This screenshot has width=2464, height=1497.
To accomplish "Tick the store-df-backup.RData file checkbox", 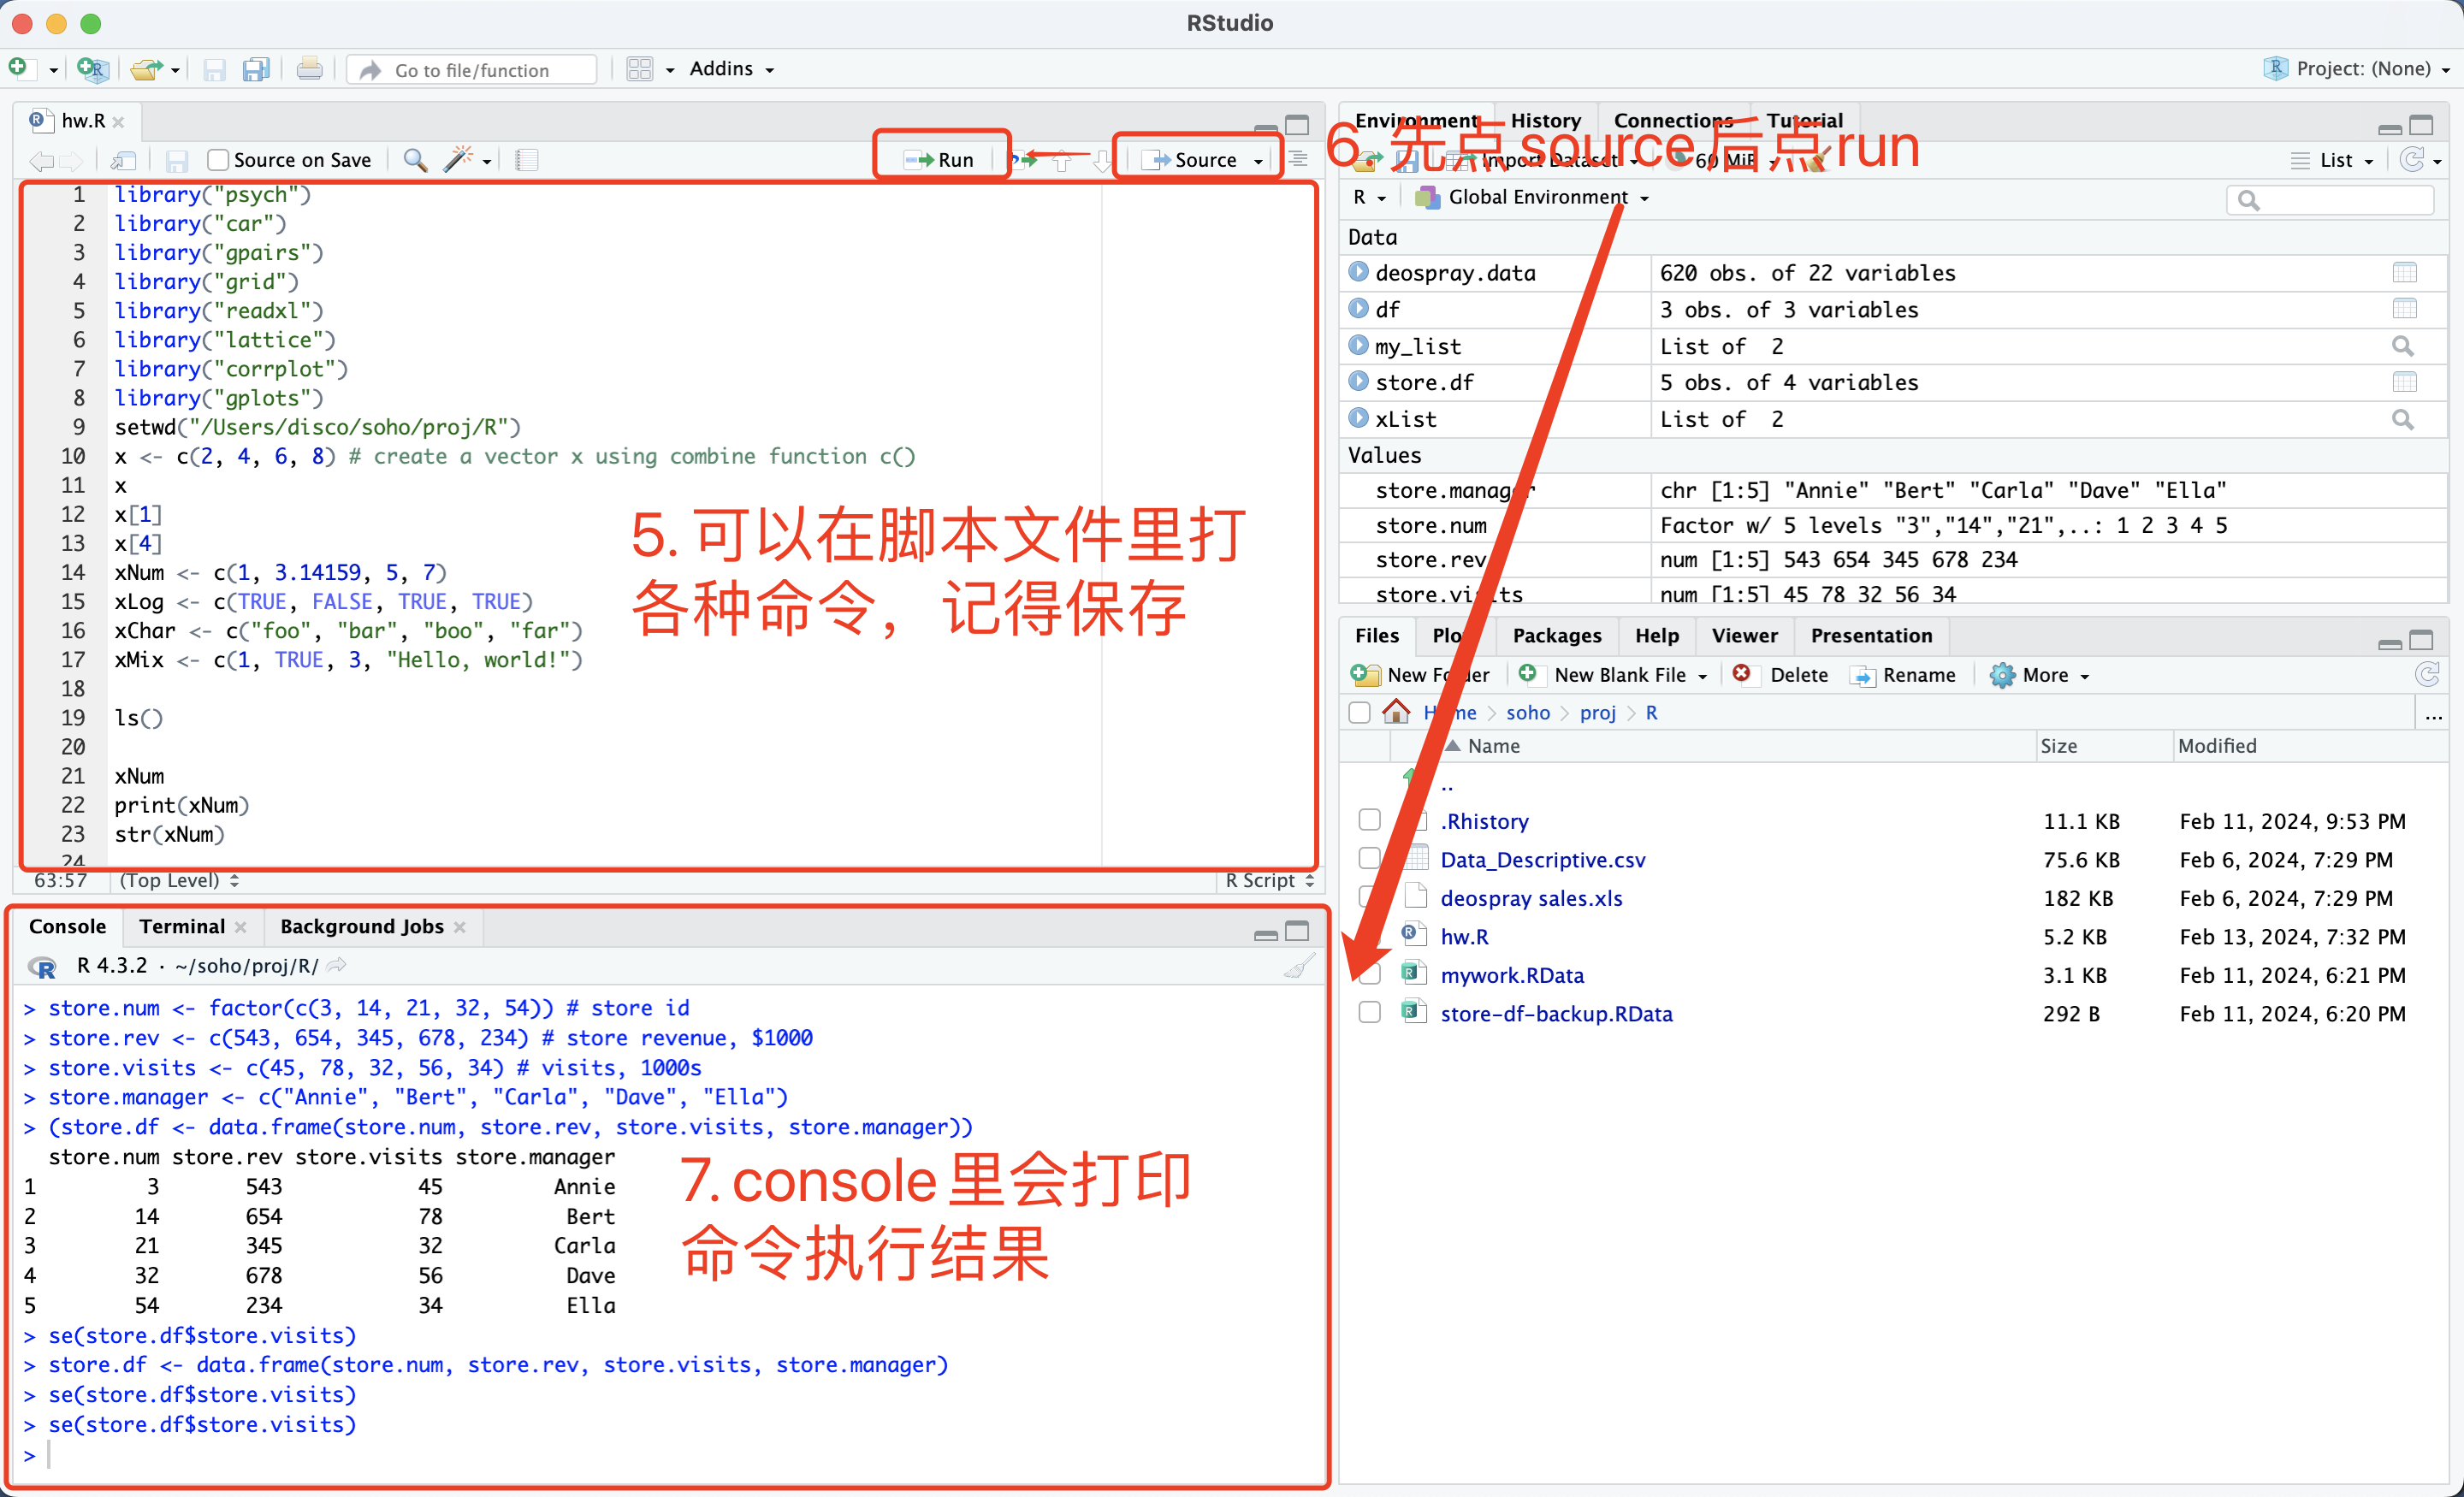I will 1369,1013.
